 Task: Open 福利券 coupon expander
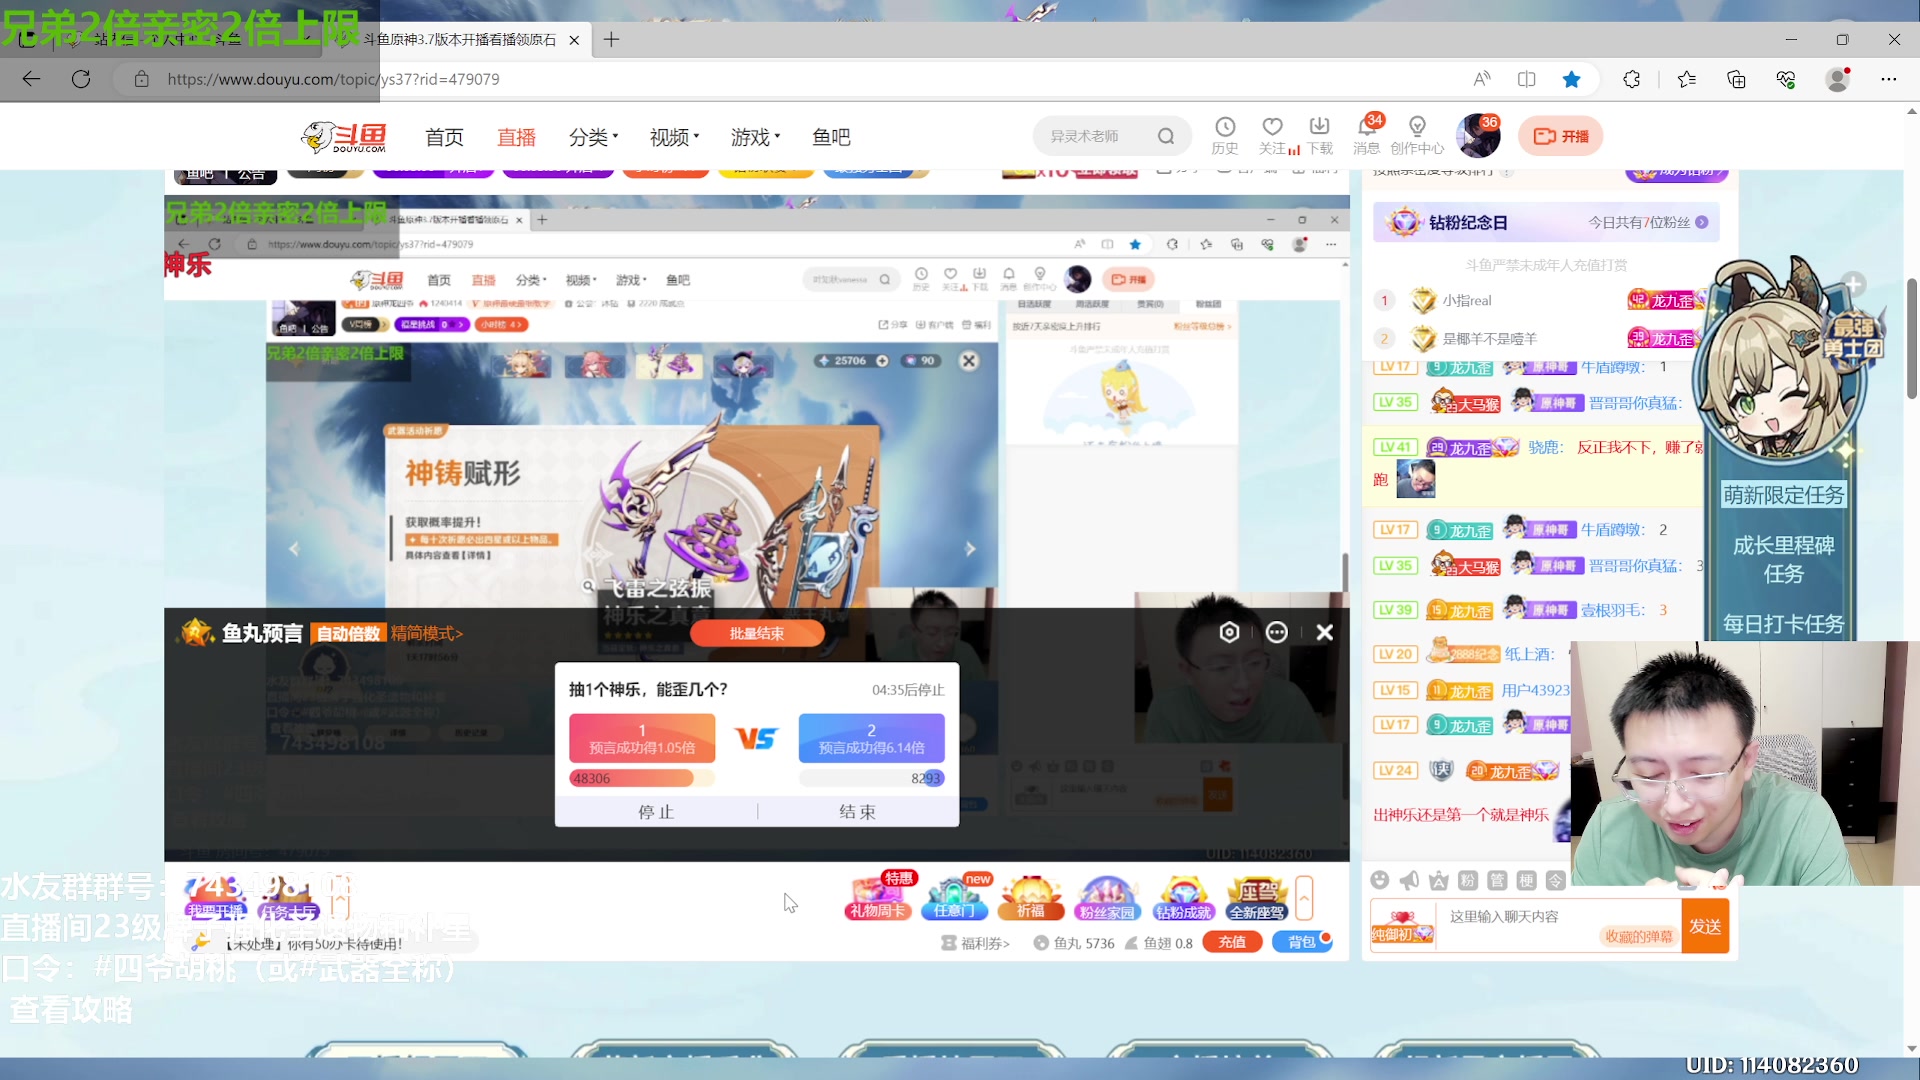click(x=976, y=943)
